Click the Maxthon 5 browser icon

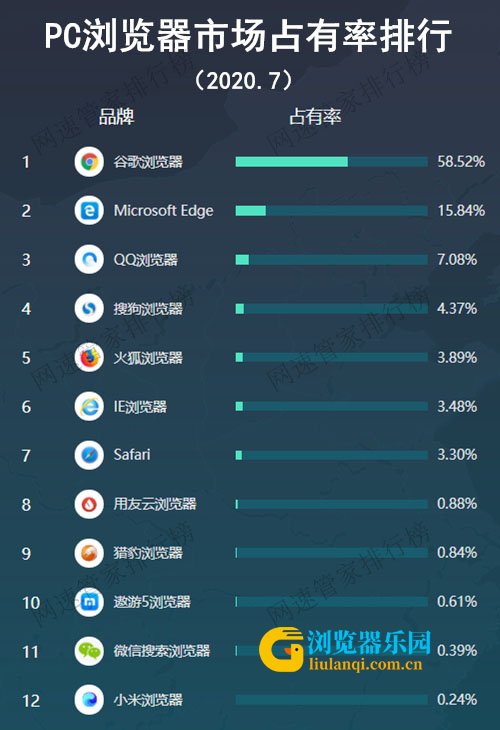[89, 602]
